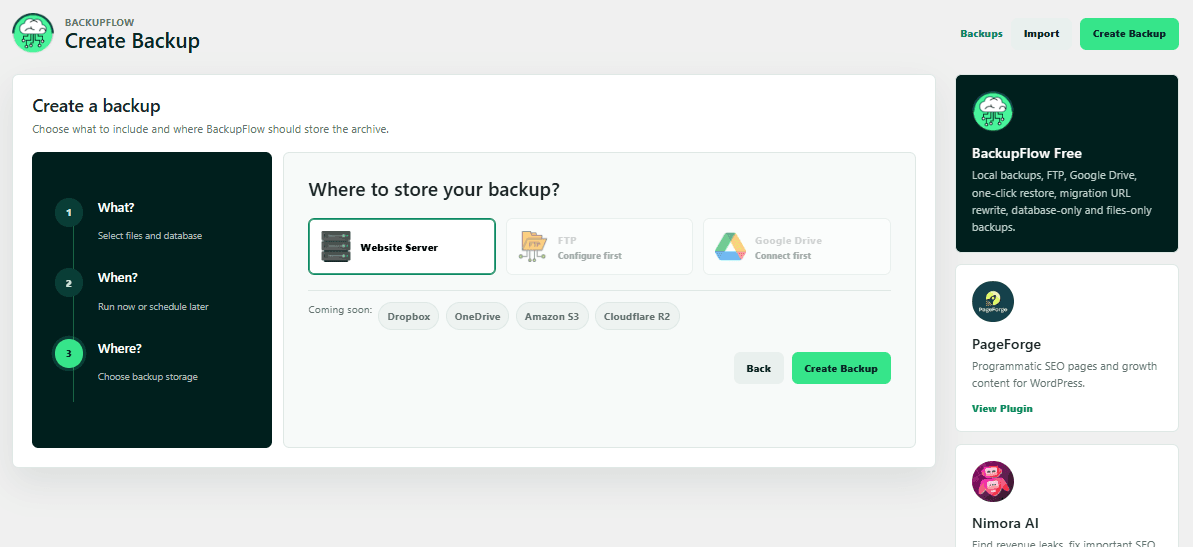Go to the What? wizard step
This screenshot has width=1193, height=547.
116,208
